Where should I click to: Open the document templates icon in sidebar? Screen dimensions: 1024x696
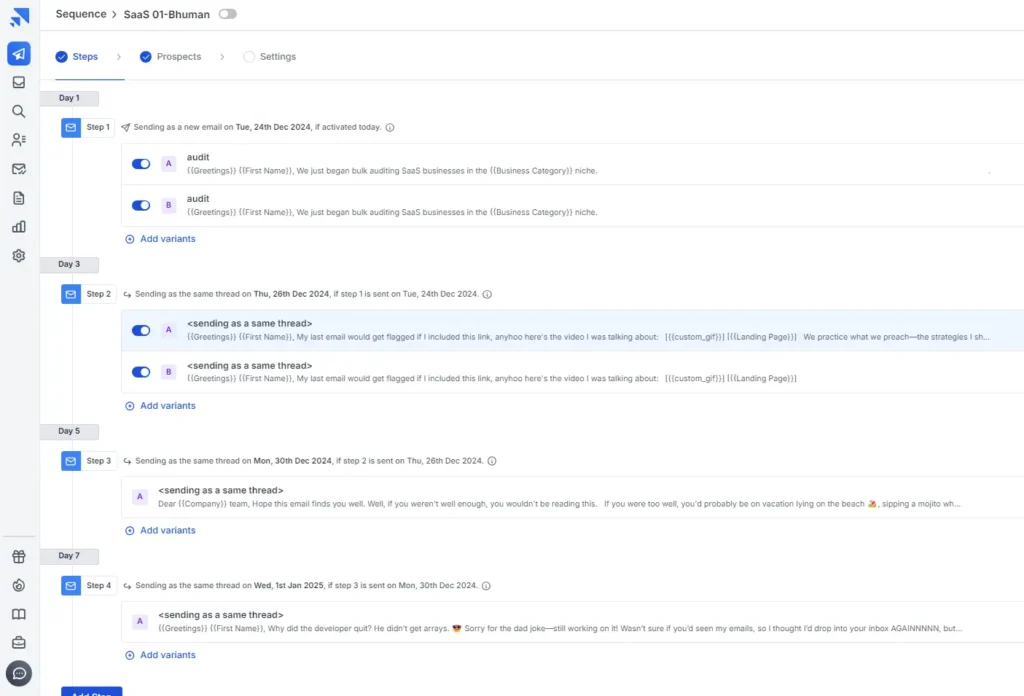(x=19, y=198)
